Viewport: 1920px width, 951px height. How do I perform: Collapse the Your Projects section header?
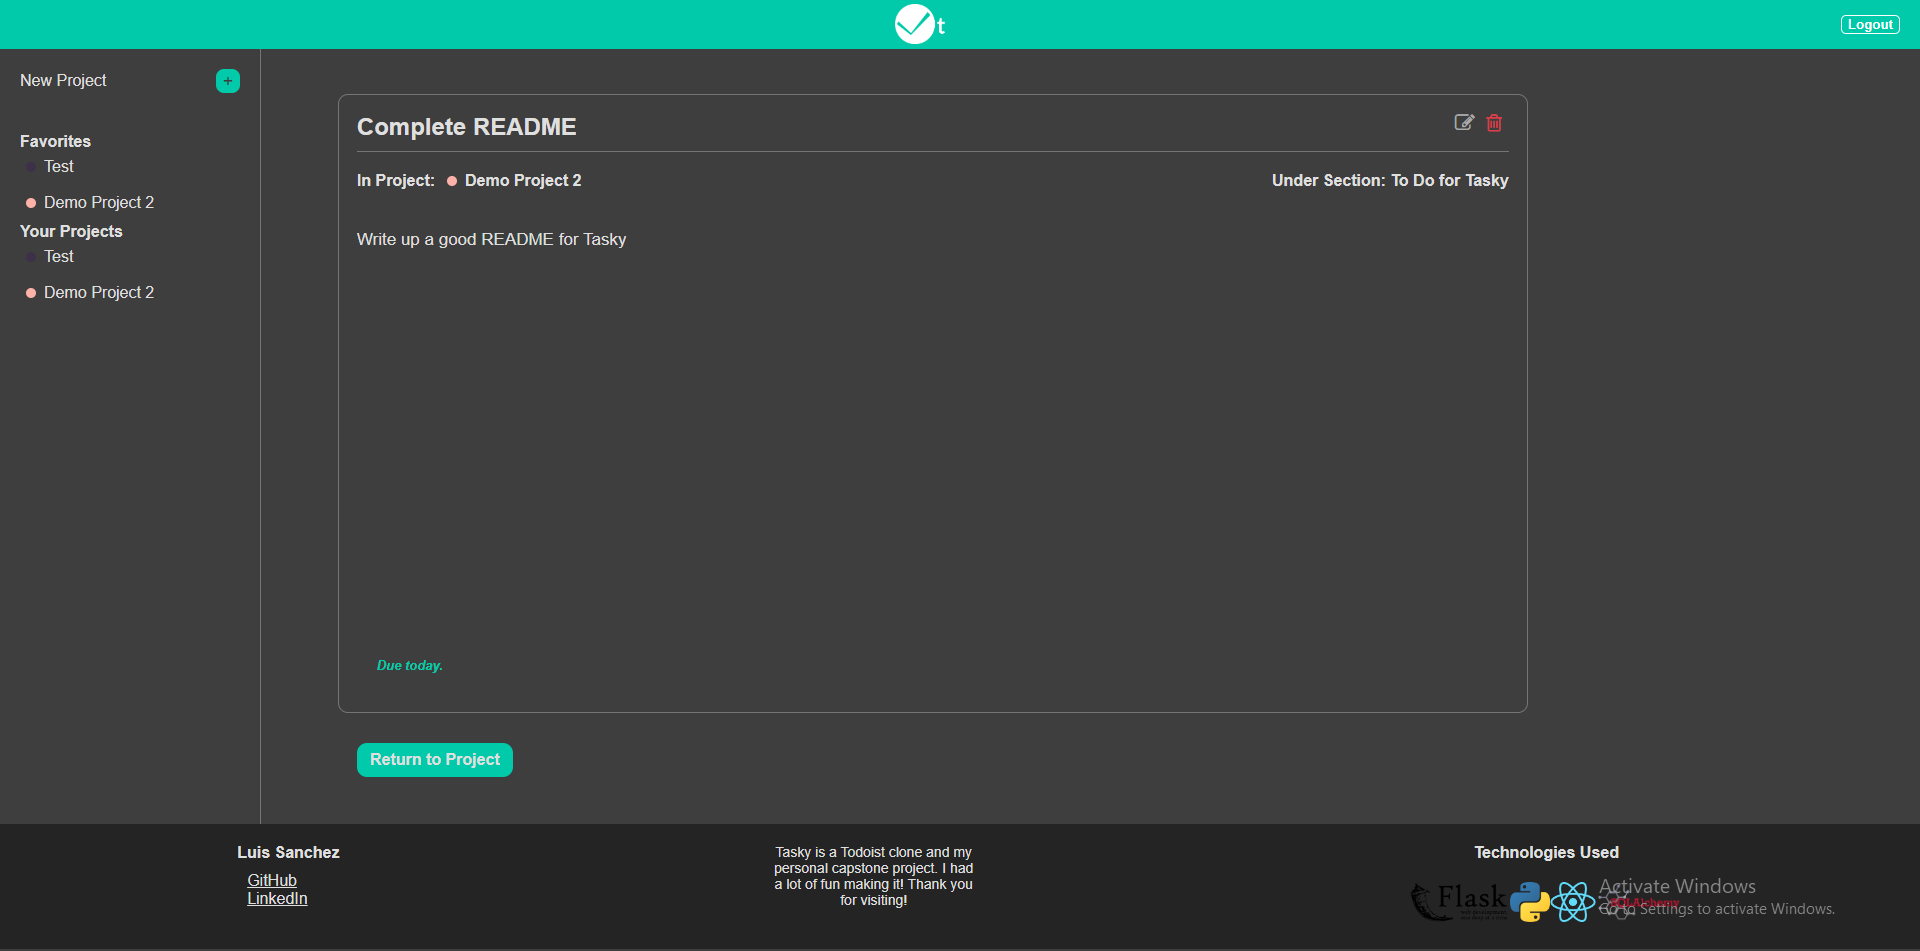[x=70, y=231]
